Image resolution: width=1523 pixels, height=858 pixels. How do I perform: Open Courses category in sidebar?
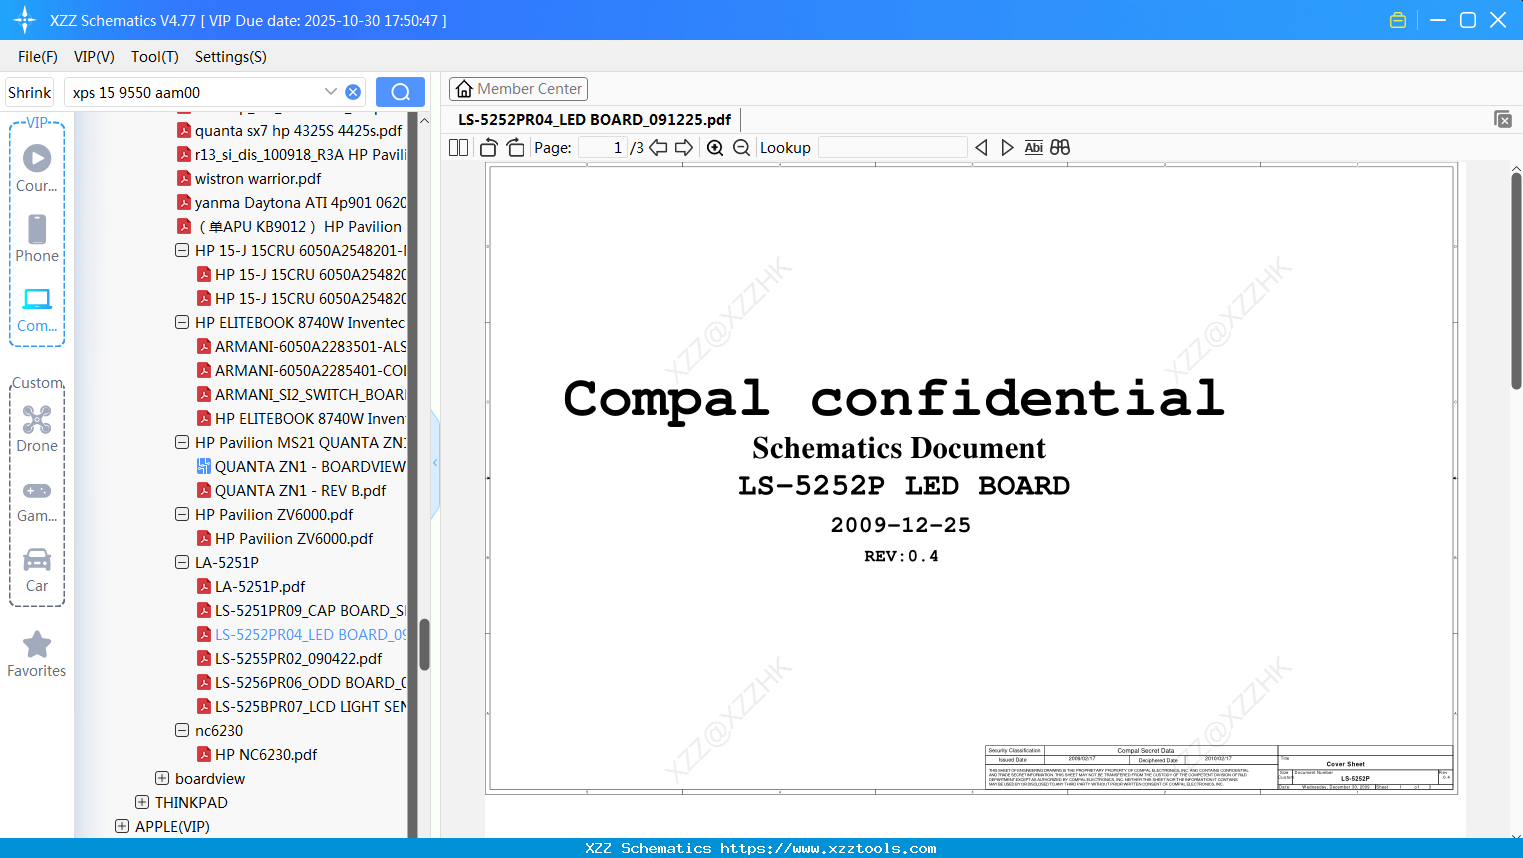coord(37,169)
